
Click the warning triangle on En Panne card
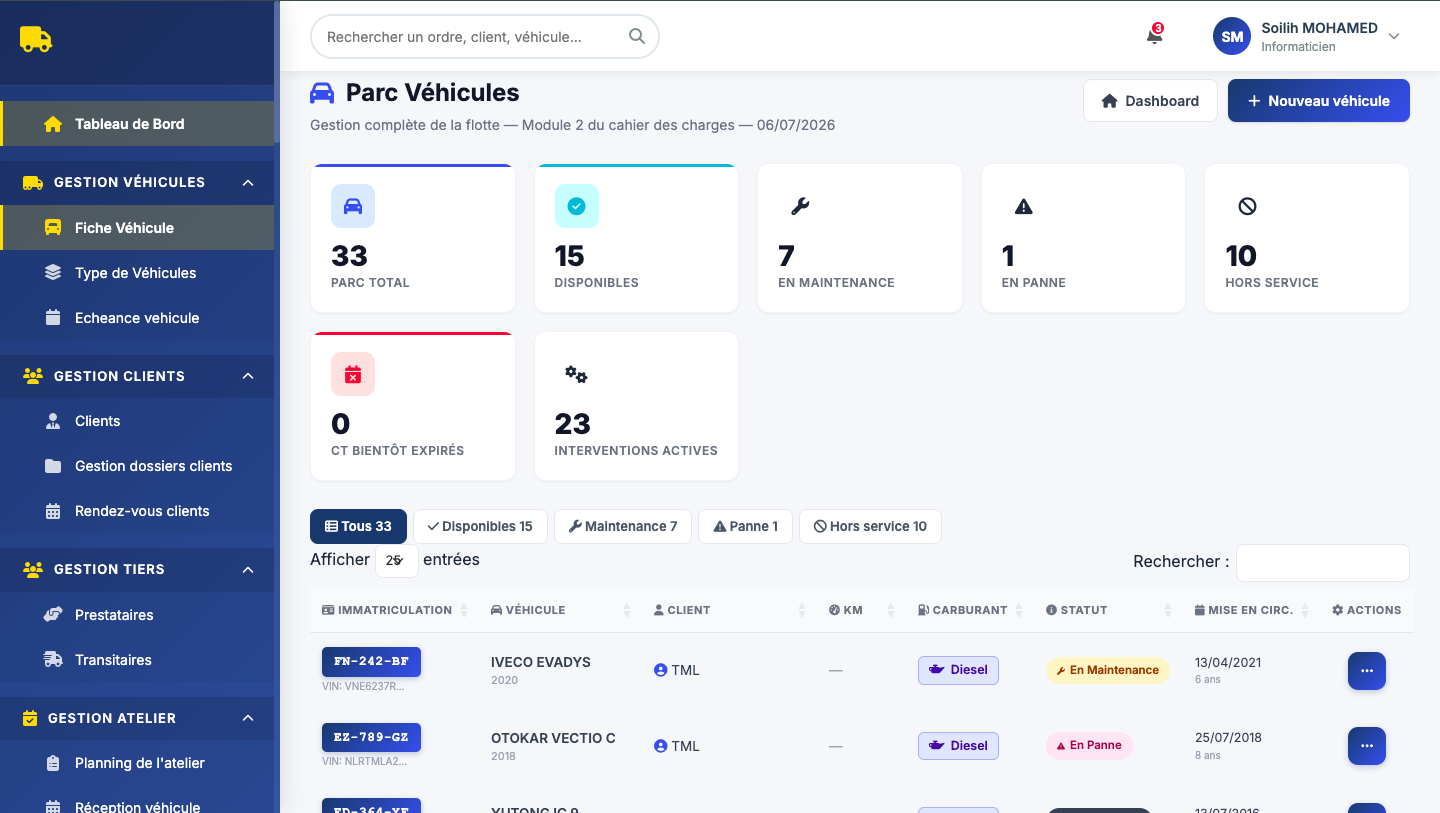pos(1023,206)
